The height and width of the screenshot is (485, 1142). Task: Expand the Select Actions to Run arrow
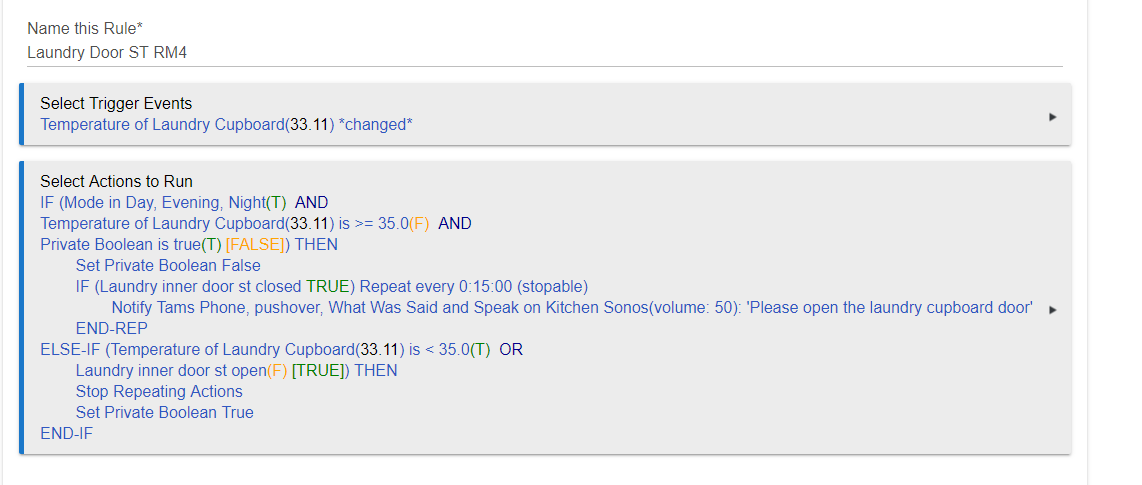[1052, 309]
